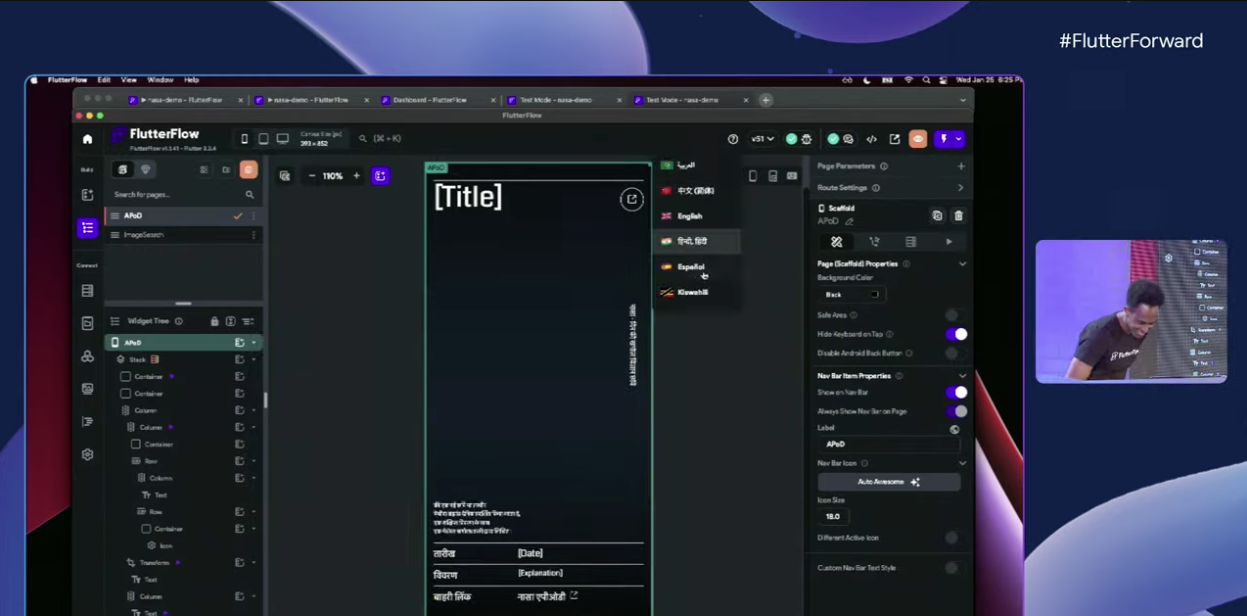Screen dimensions: 1247x616
Task: Toggle Show on Nav Bar switch
Action: (956, 393)
